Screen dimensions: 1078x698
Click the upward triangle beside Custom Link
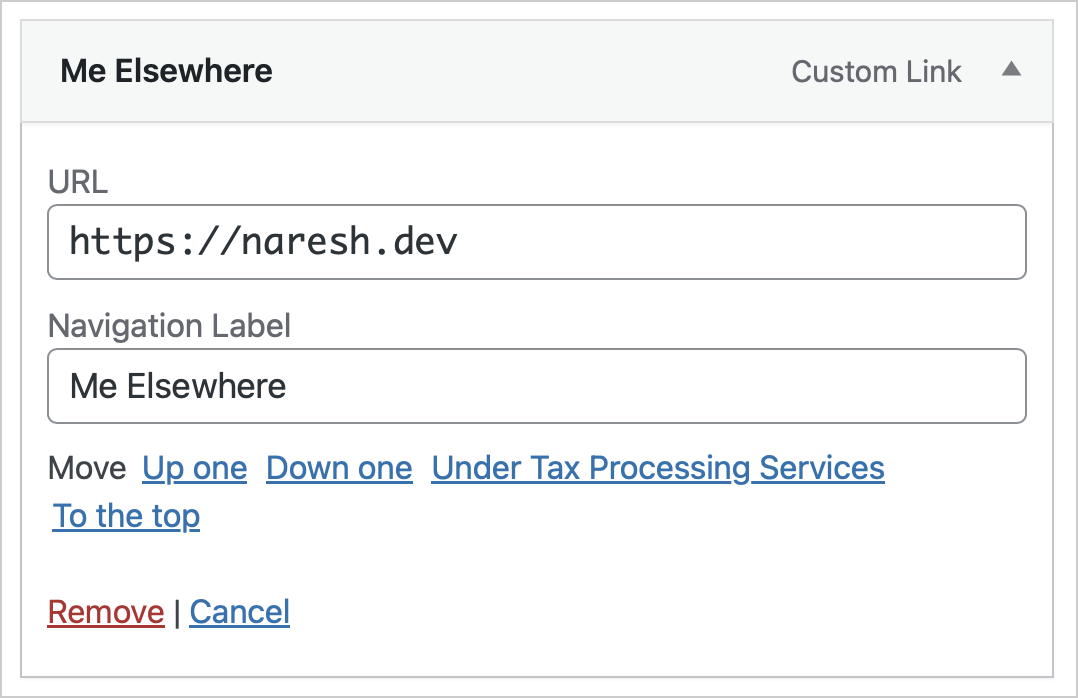tap(1011, 70)
